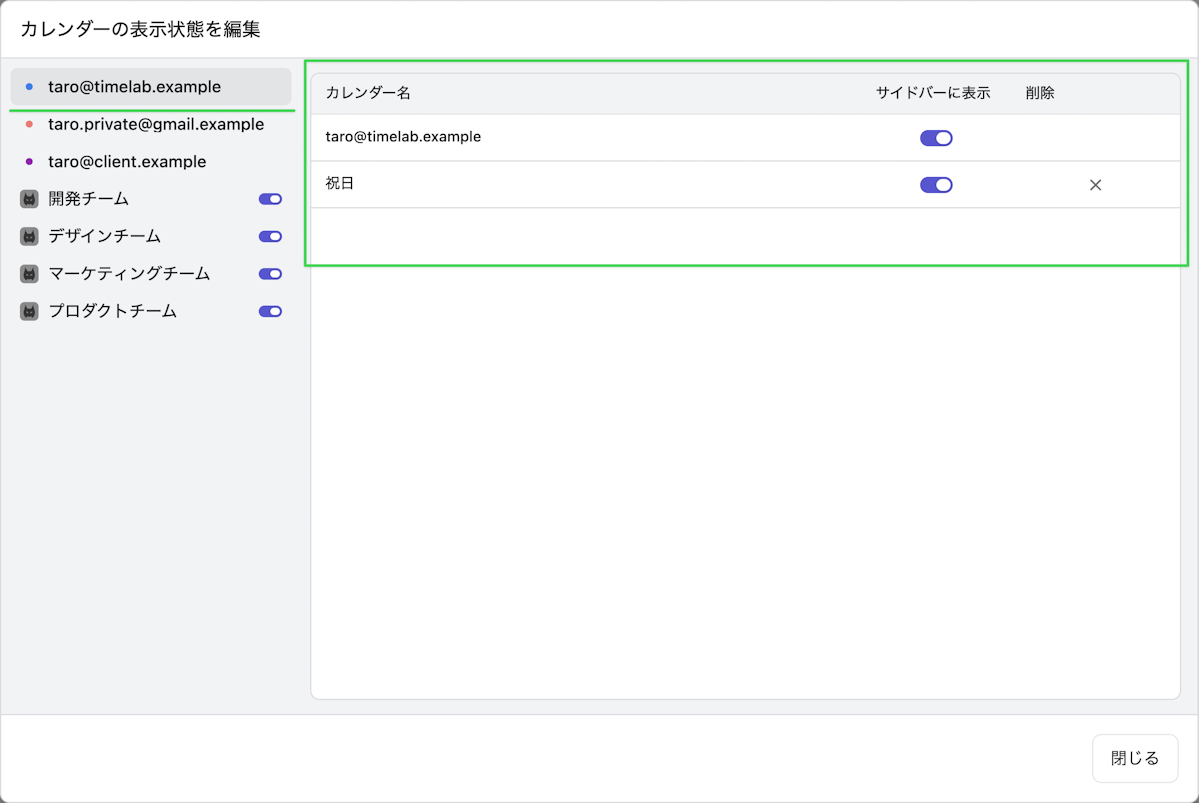This screenshot has width=1199, height=803.
Task: Click red color dot of taro.private@gmail.example
Action: [x=29, y=124]
